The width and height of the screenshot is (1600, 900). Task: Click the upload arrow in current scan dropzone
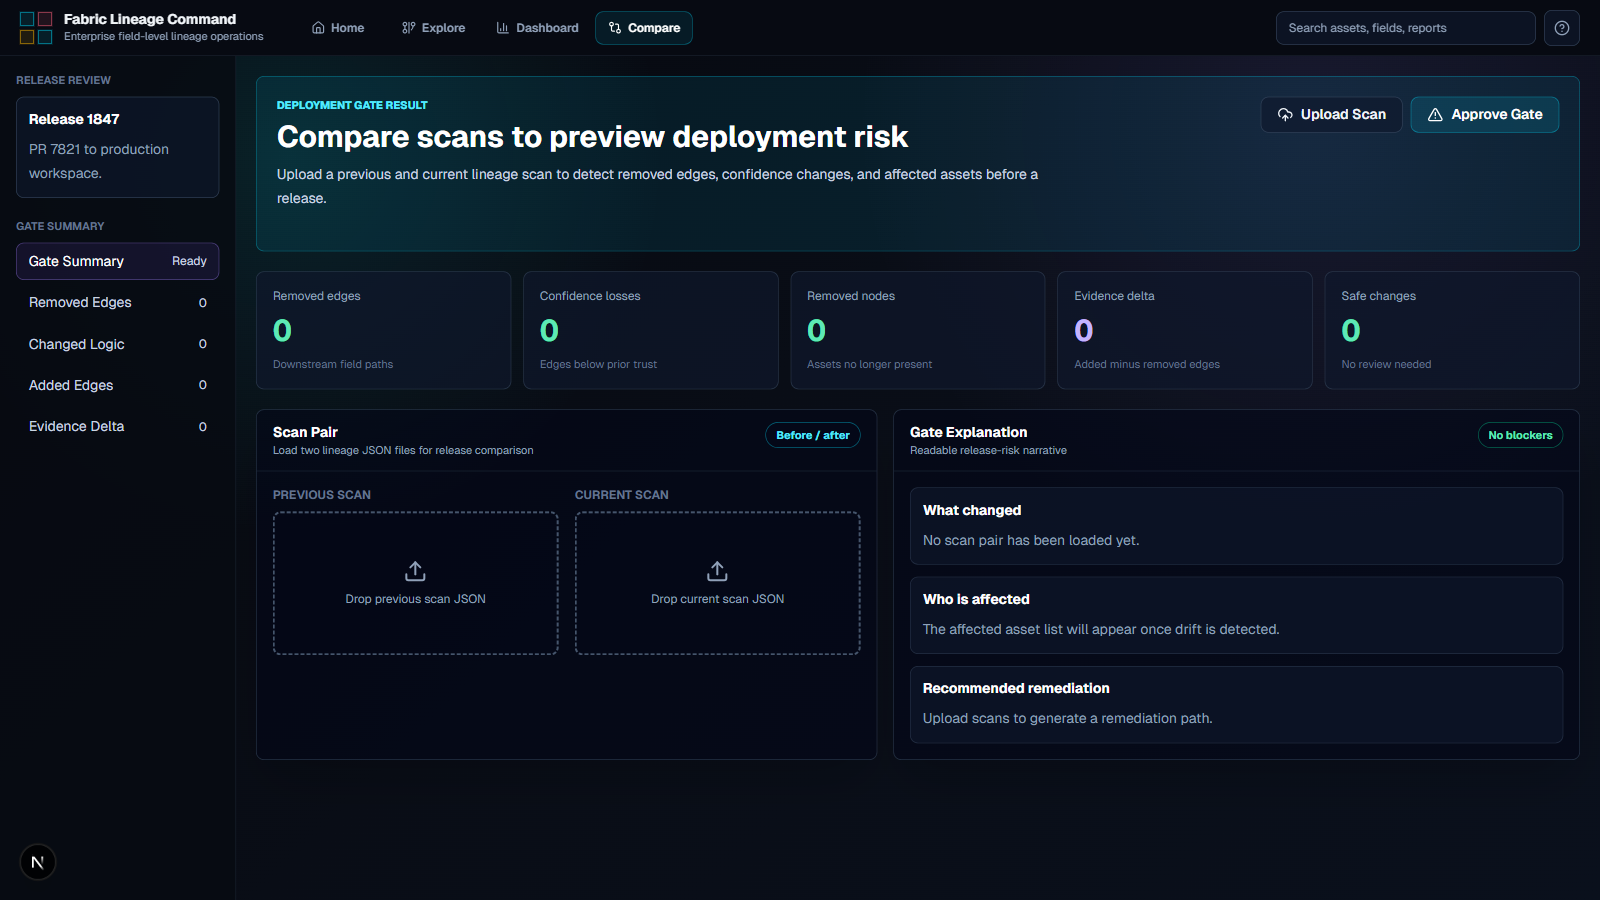click(717, 571)
